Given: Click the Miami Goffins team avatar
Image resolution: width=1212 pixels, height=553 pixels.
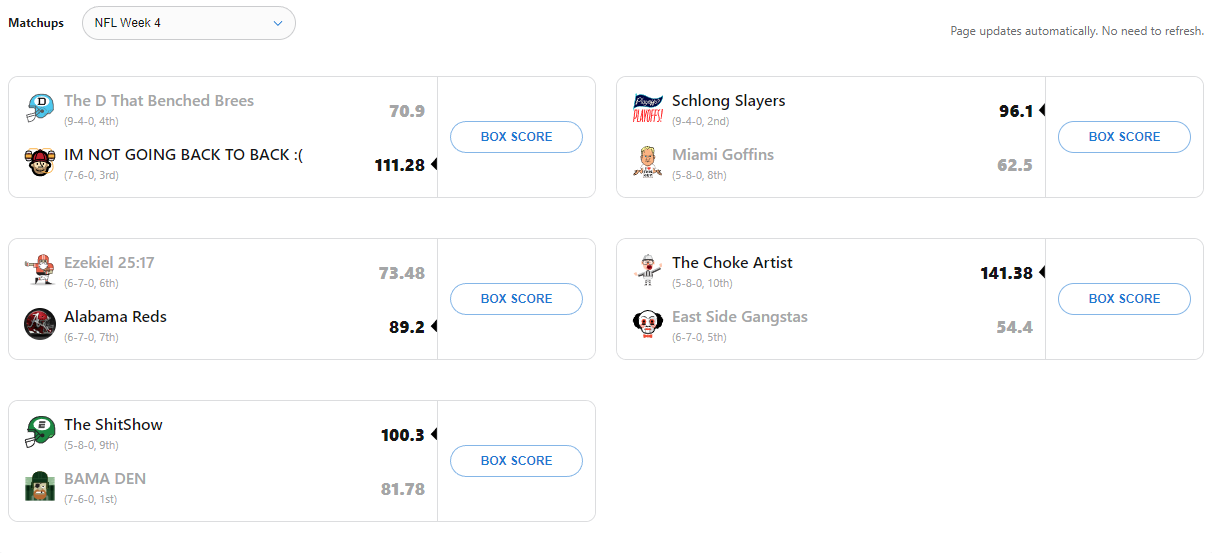Looking at the screenshot, I should click(x=648, y=161).
